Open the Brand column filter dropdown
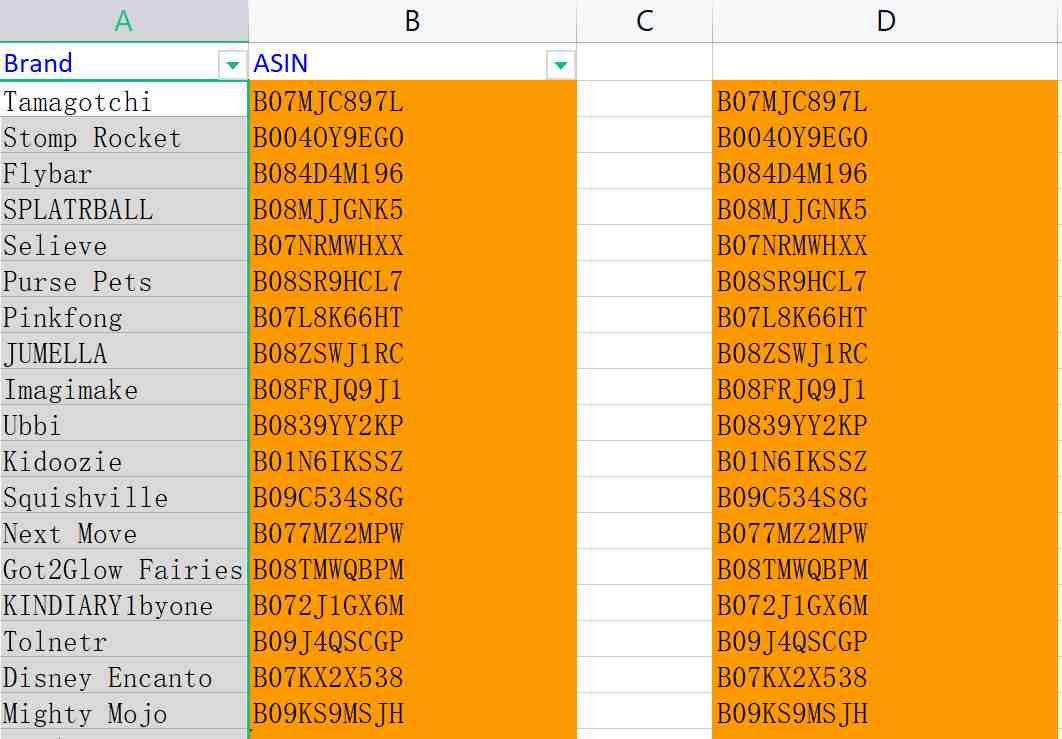 232,65
